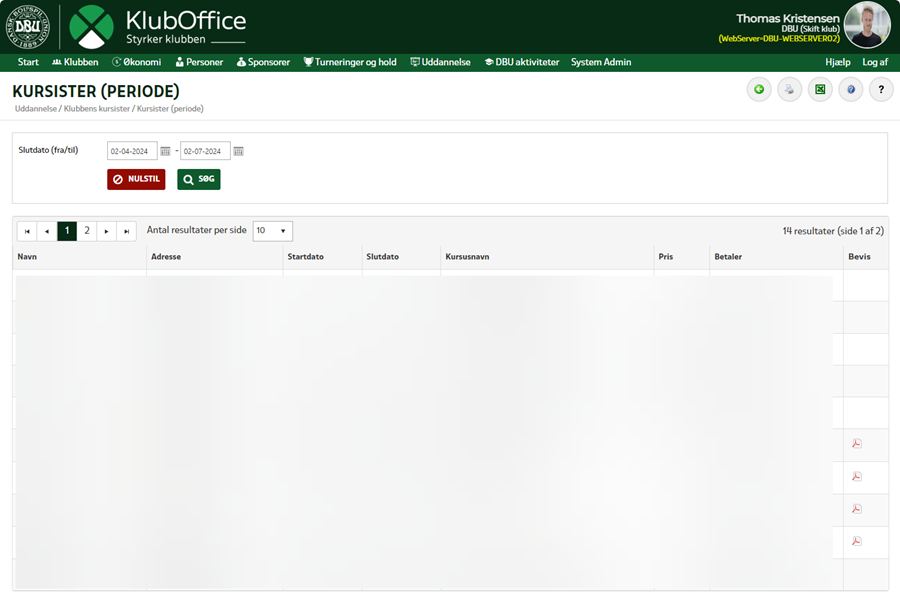The height and width of the screenshot is (598, 900).
Task: Open the System Admin menu
Action: (x=601, y=62)
